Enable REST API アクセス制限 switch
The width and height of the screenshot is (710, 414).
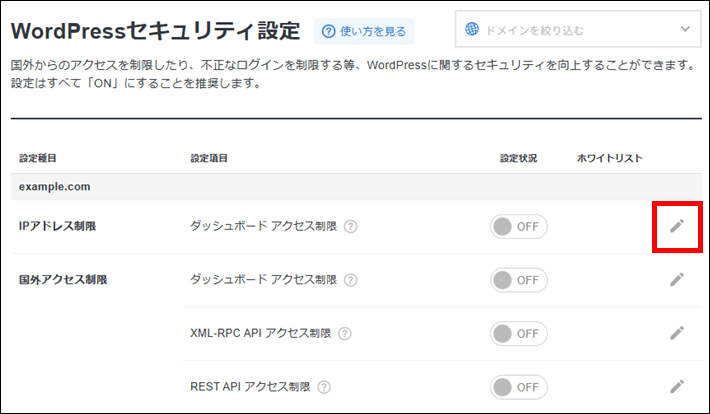click(x=518, y=387)
